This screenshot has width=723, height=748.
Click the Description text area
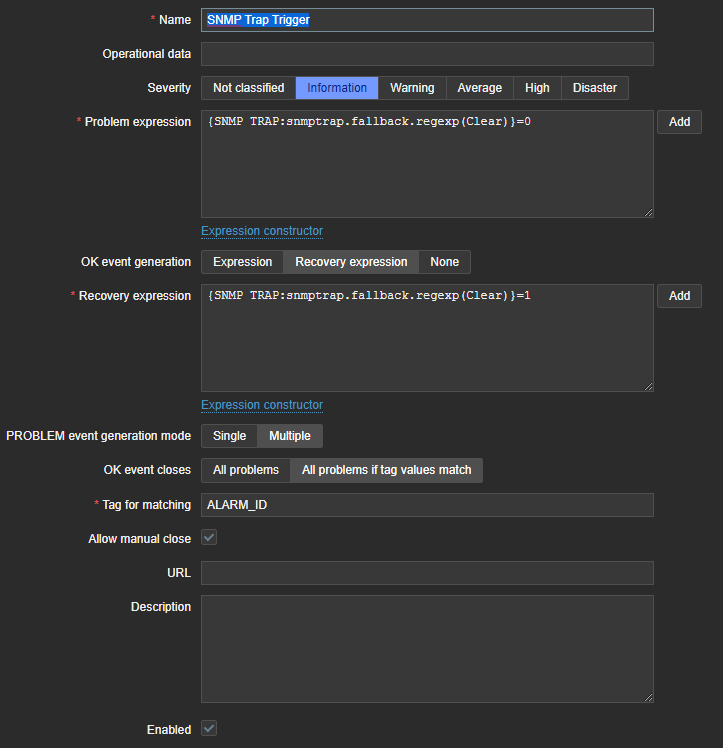pos(427,649)
